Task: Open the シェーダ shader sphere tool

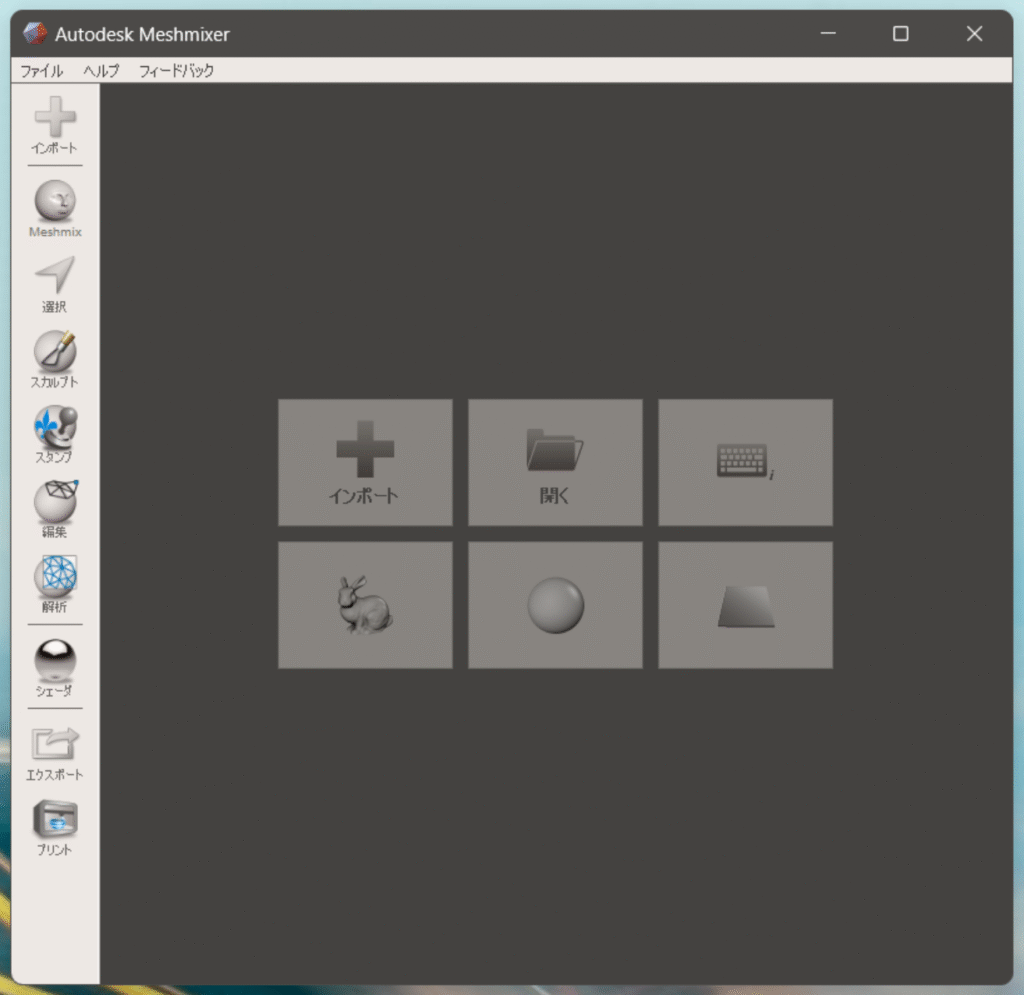Action: point(55,668)
